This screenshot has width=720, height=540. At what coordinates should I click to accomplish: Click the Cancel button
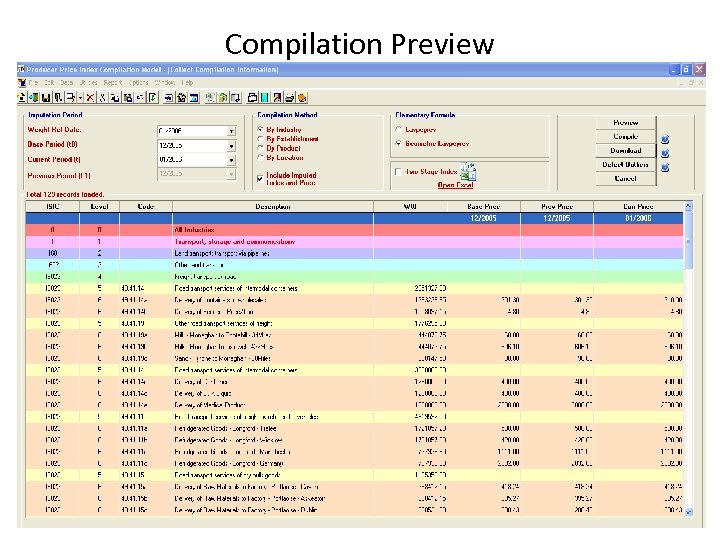625,179
